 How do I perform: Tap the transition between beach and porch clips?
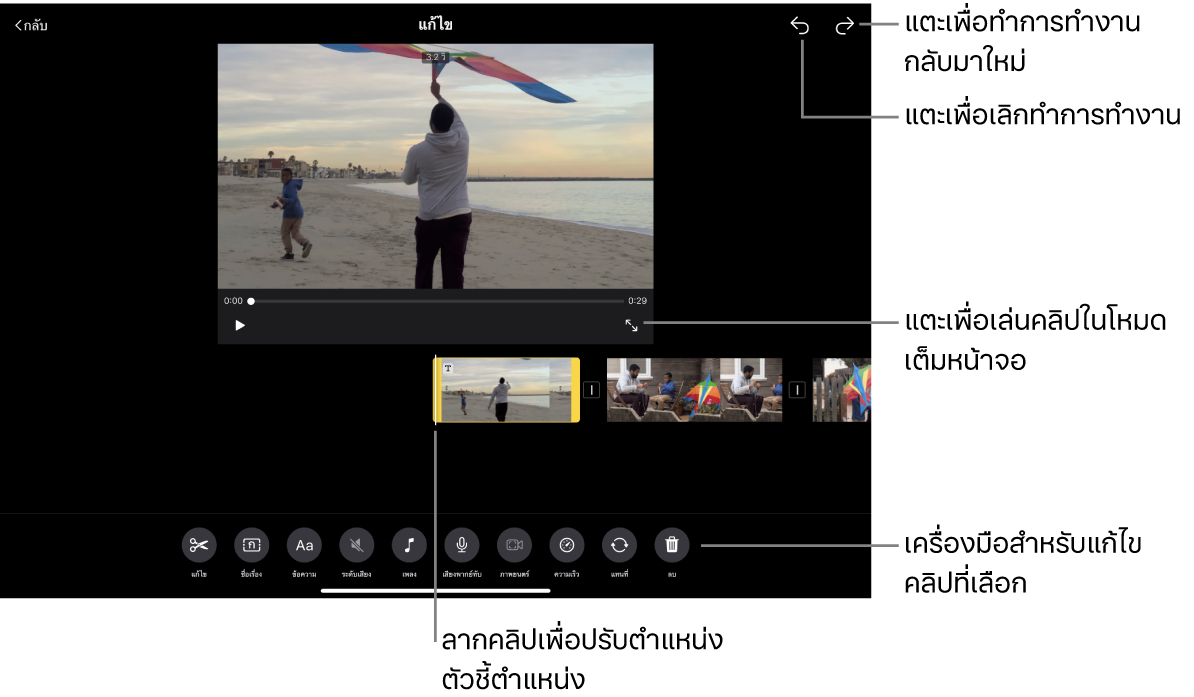pos(592,390)
